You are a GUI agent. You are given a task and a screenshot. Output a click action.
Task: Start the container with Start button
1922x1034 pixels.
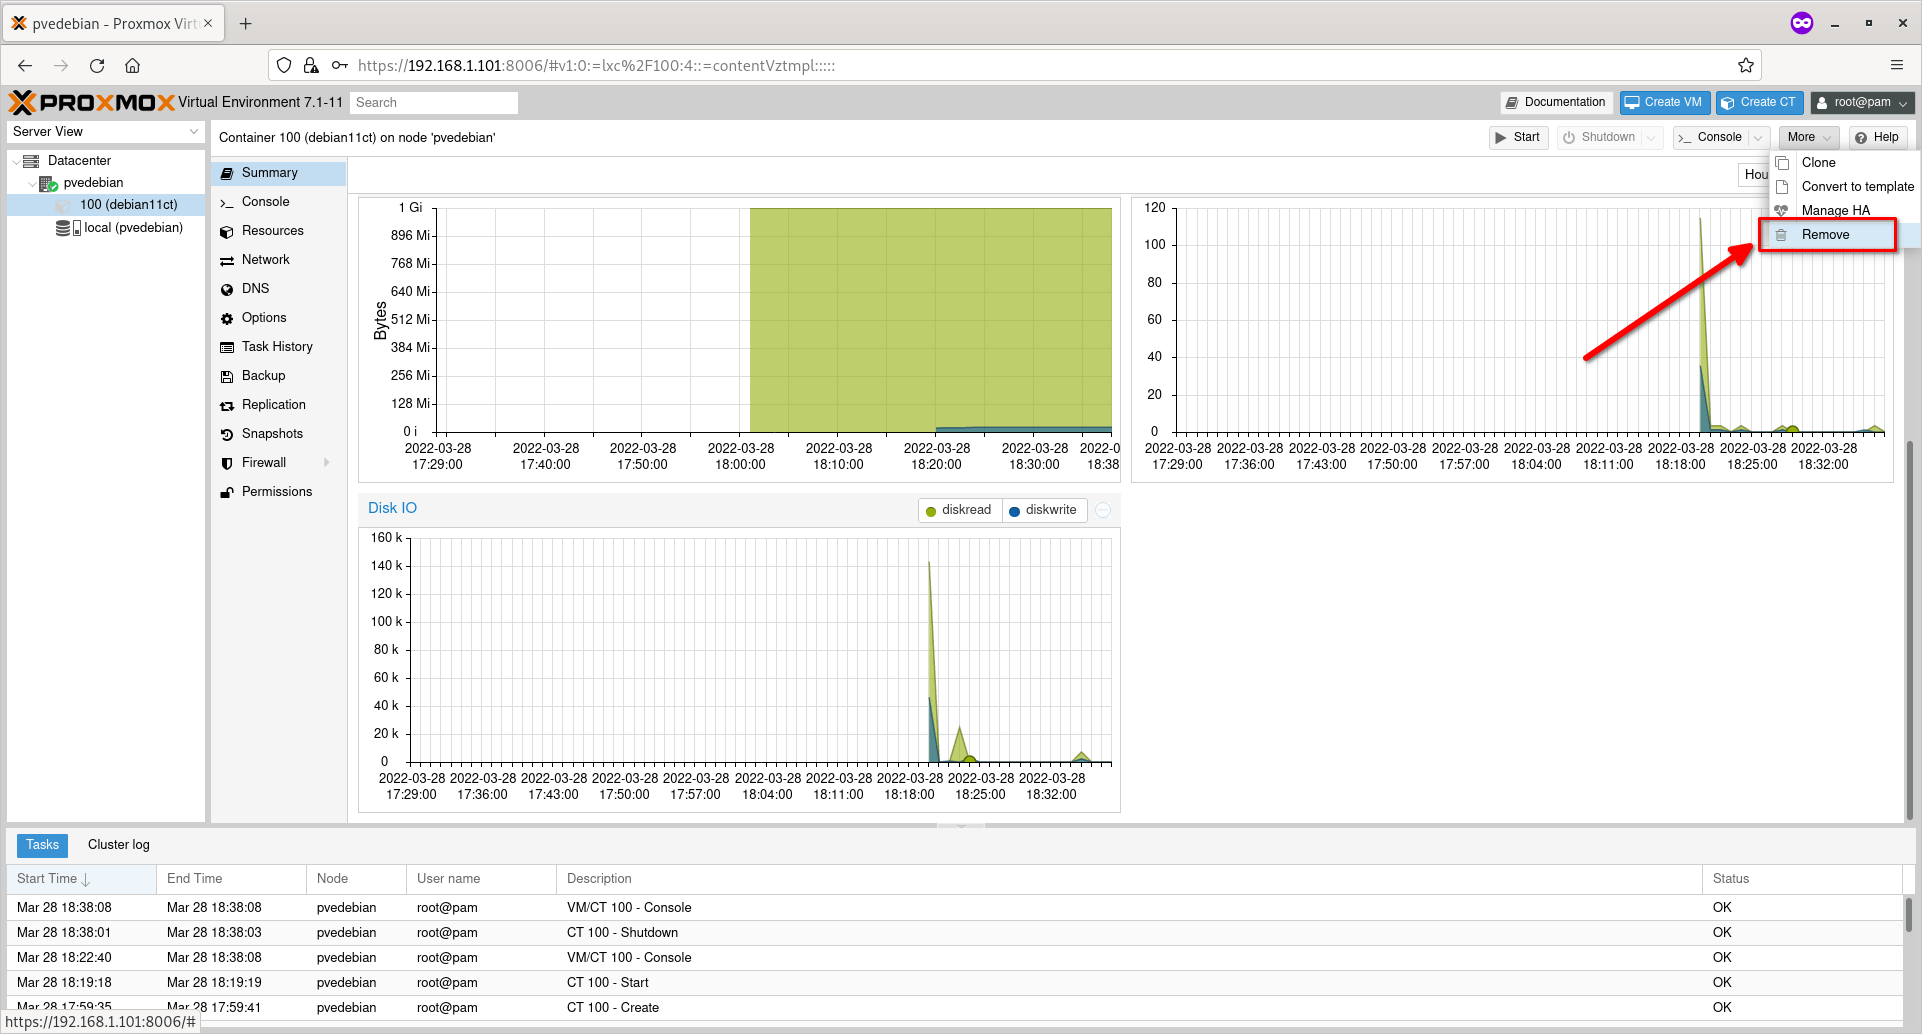1518,137
